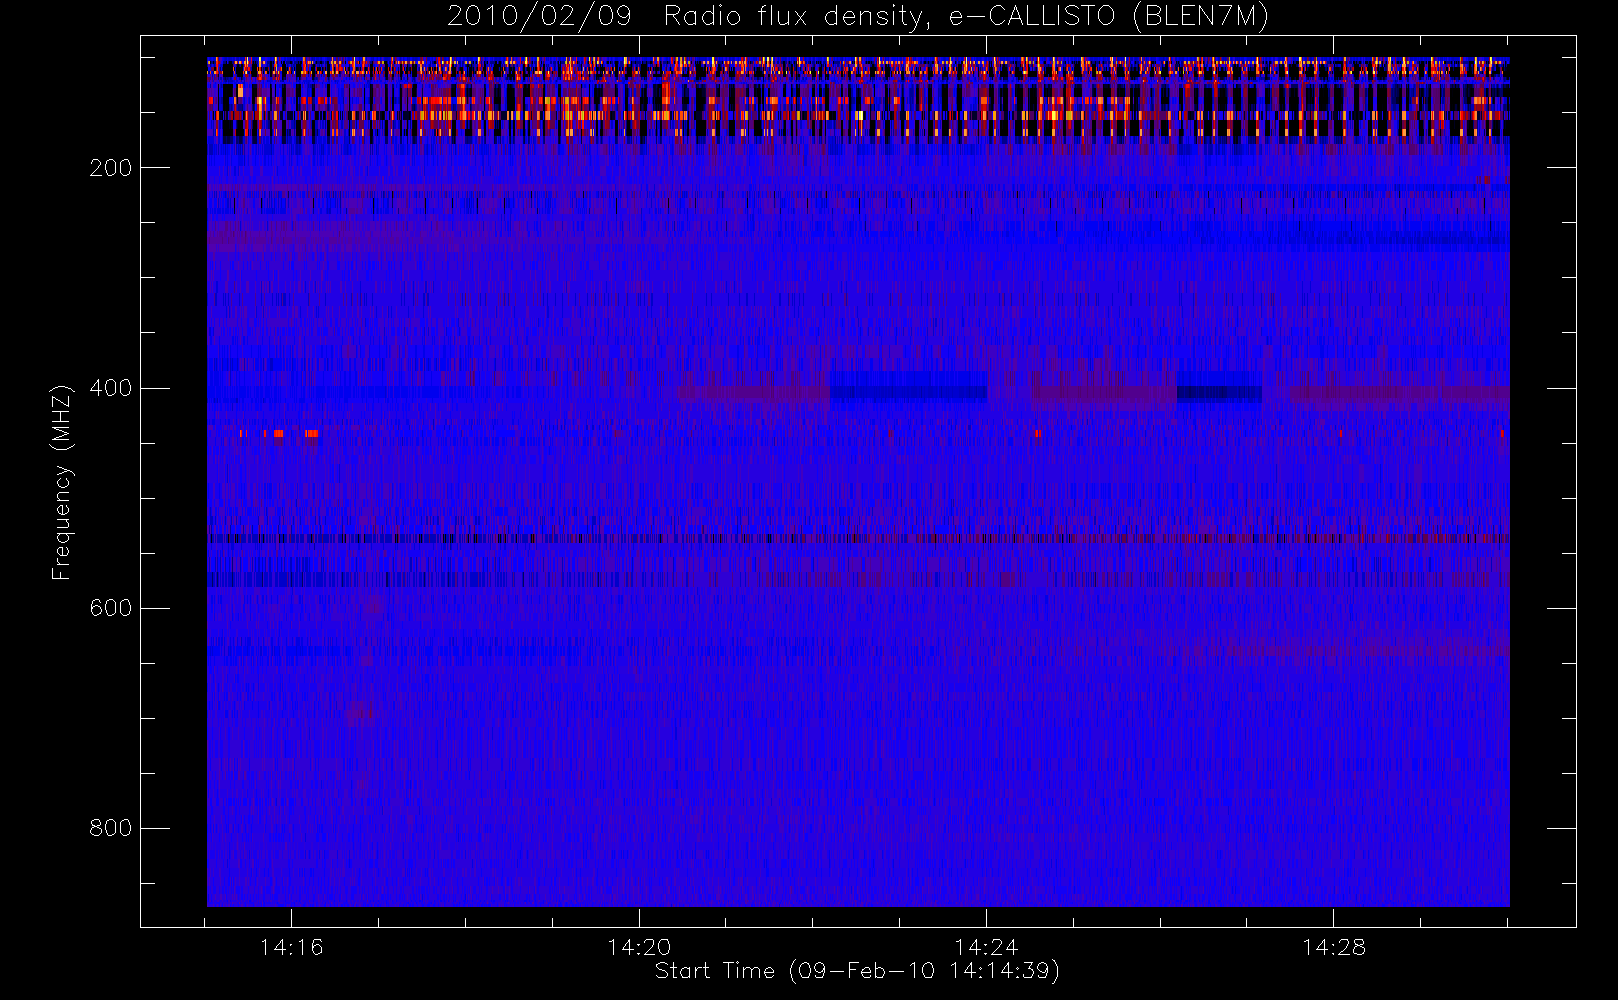Click the 14:16 time tick label
1618x1000 pixels.
[x=291, y=947]
